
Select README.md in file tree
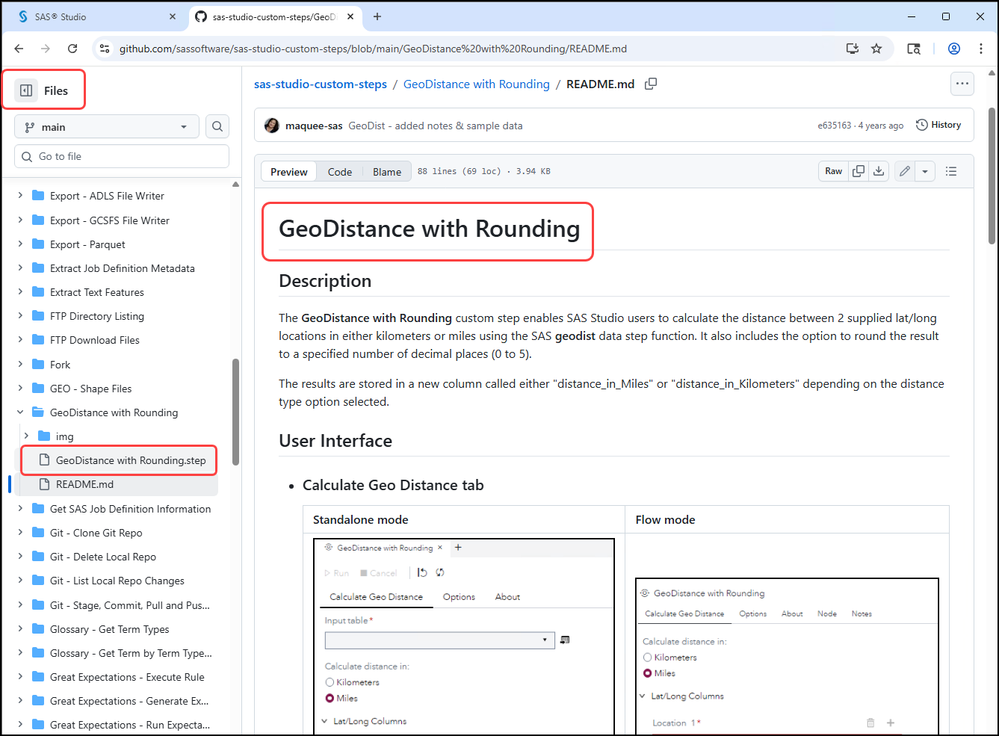117,484
